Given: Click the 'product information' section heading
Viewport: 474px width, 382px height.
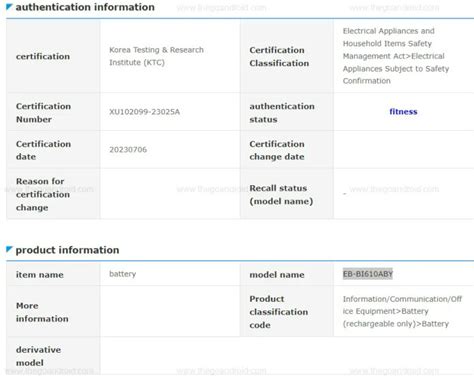Looking at the screenshot, I should pos(67,250).
